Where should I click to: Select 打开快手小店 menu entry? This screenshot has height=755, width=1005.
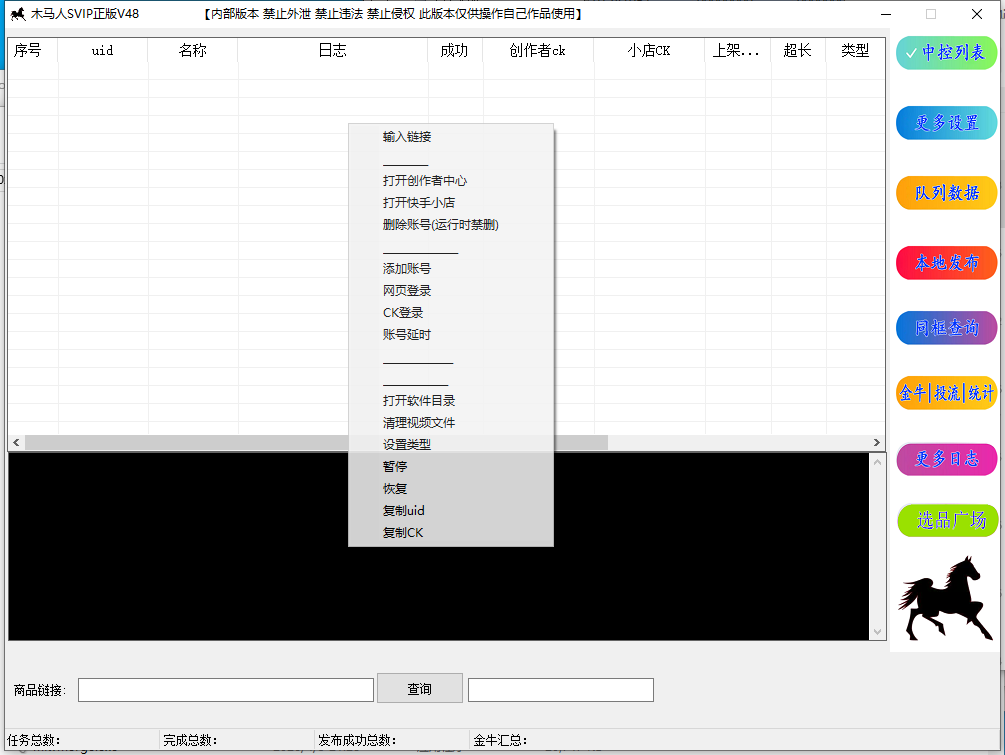[451, 203]
